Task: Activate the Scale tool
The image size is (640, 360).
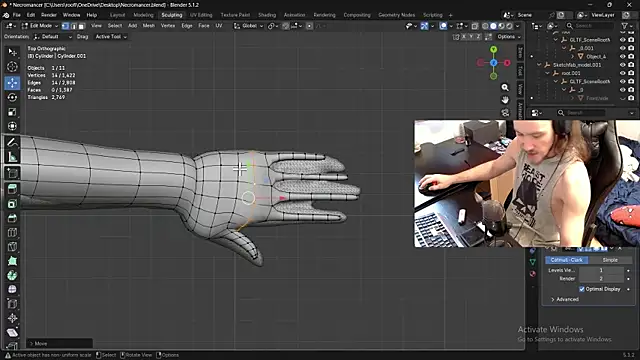Action: pyautogui.click(x=12, y=111)
